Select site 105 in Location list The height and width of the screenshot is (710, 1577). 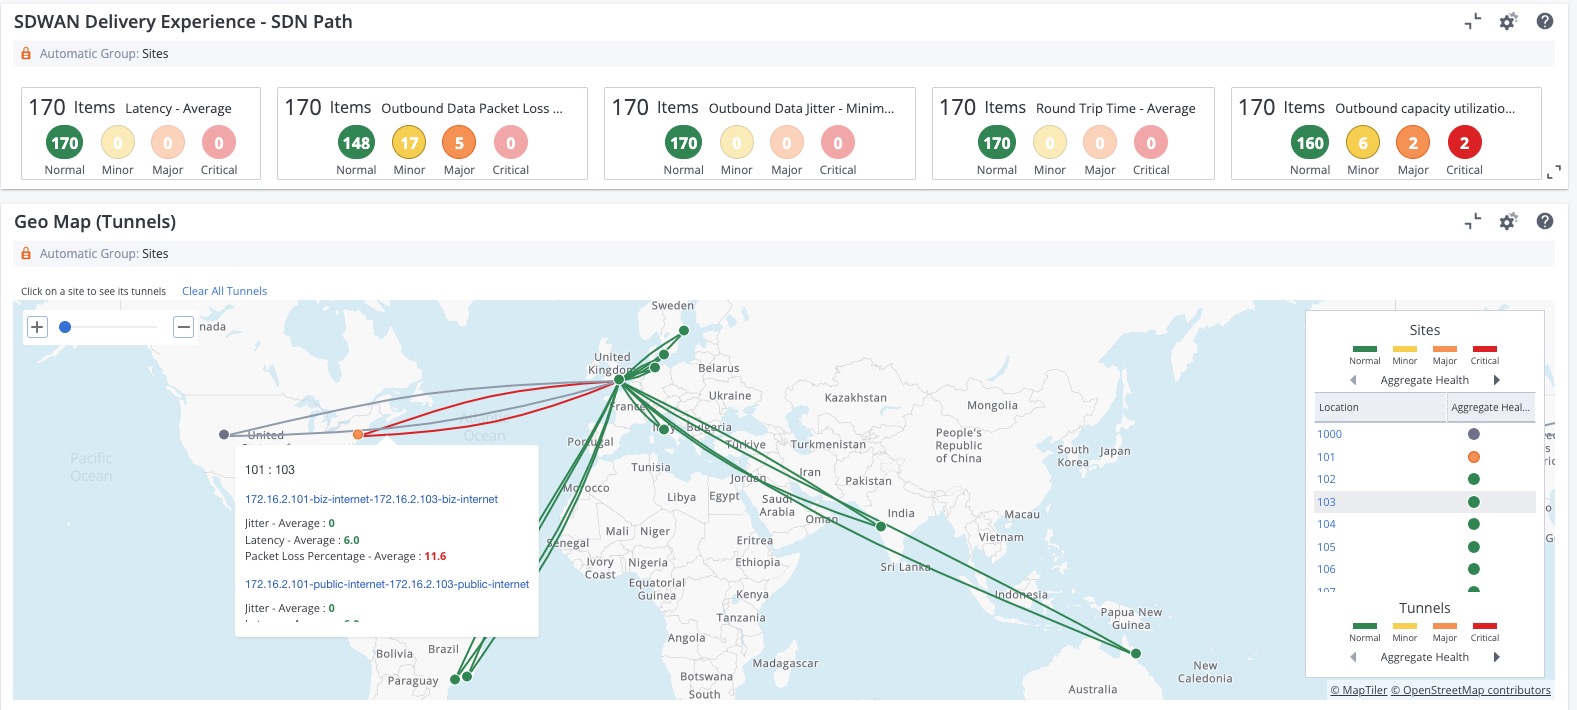pos(1326,547)
